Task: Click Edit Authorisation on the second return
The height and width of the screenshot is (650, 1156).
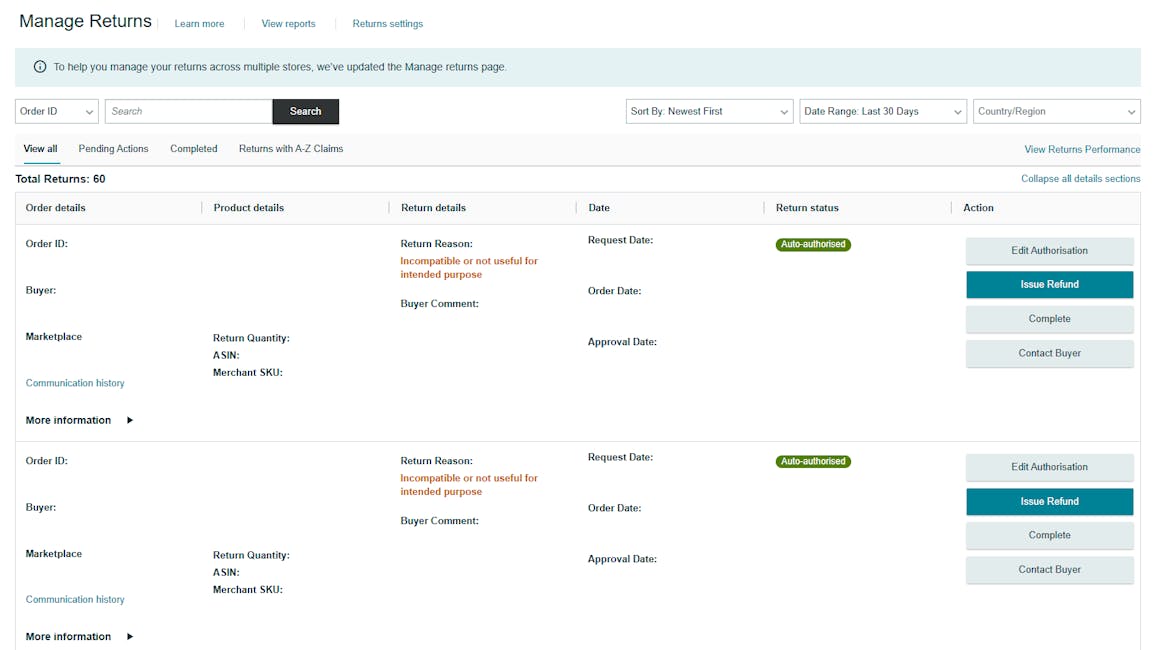Action: pyautogui.click(x=1049, y=467)
